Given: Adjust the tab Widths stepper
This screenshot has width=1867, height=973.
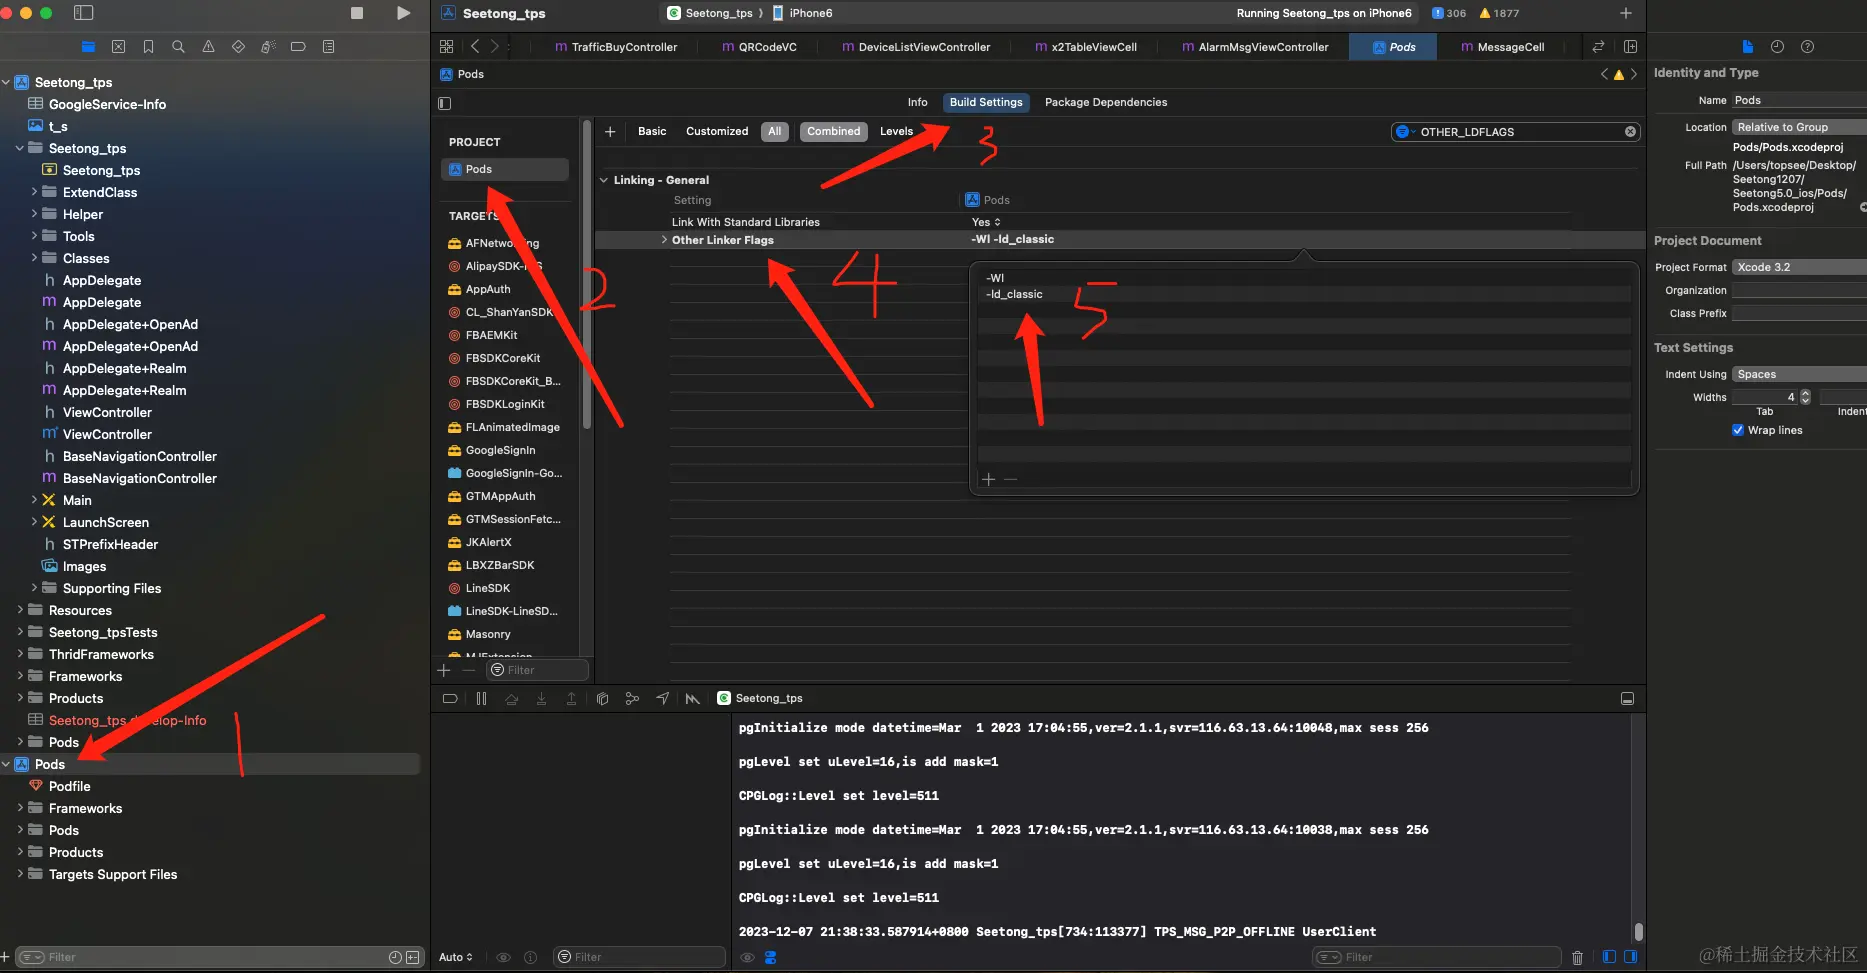Looking at the screenshot, I should click(1805, 397).
